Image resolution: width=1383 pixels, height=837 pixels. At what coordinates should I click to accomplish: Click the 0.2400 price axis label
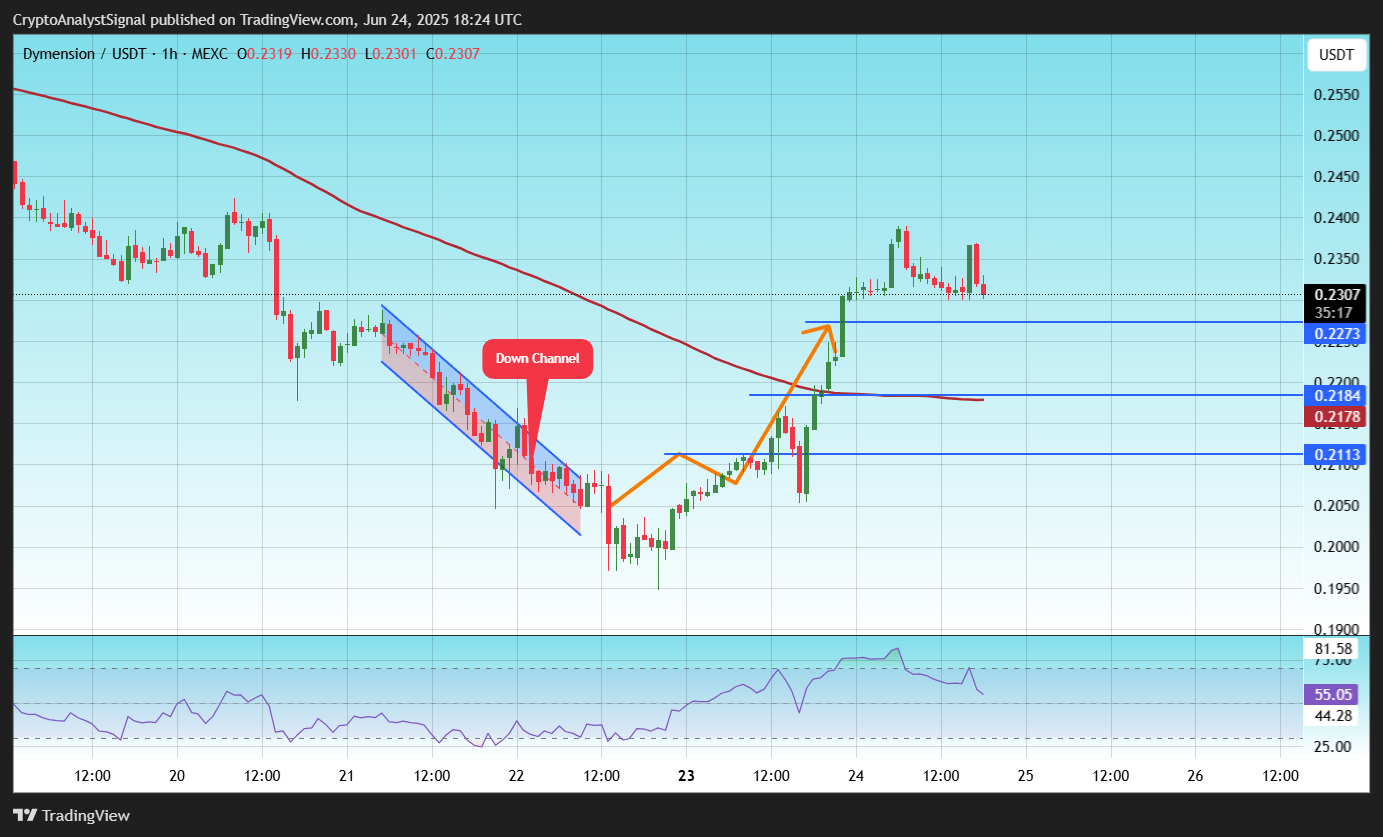click(x=1337, y=218)
